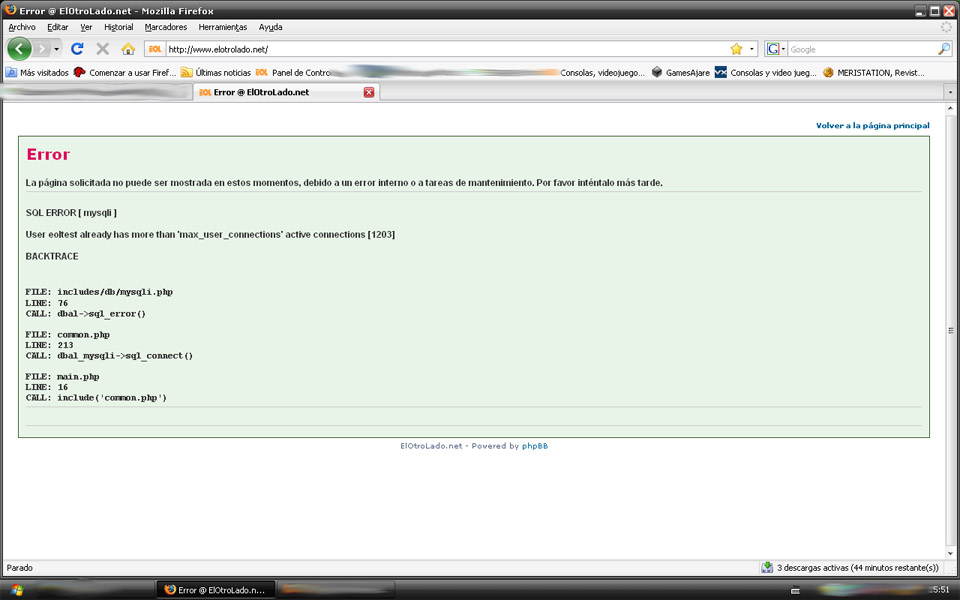The height and width of the screenshot is (600, 960).
Task: Click Volver a la página principal link
Action: [872, 126]
